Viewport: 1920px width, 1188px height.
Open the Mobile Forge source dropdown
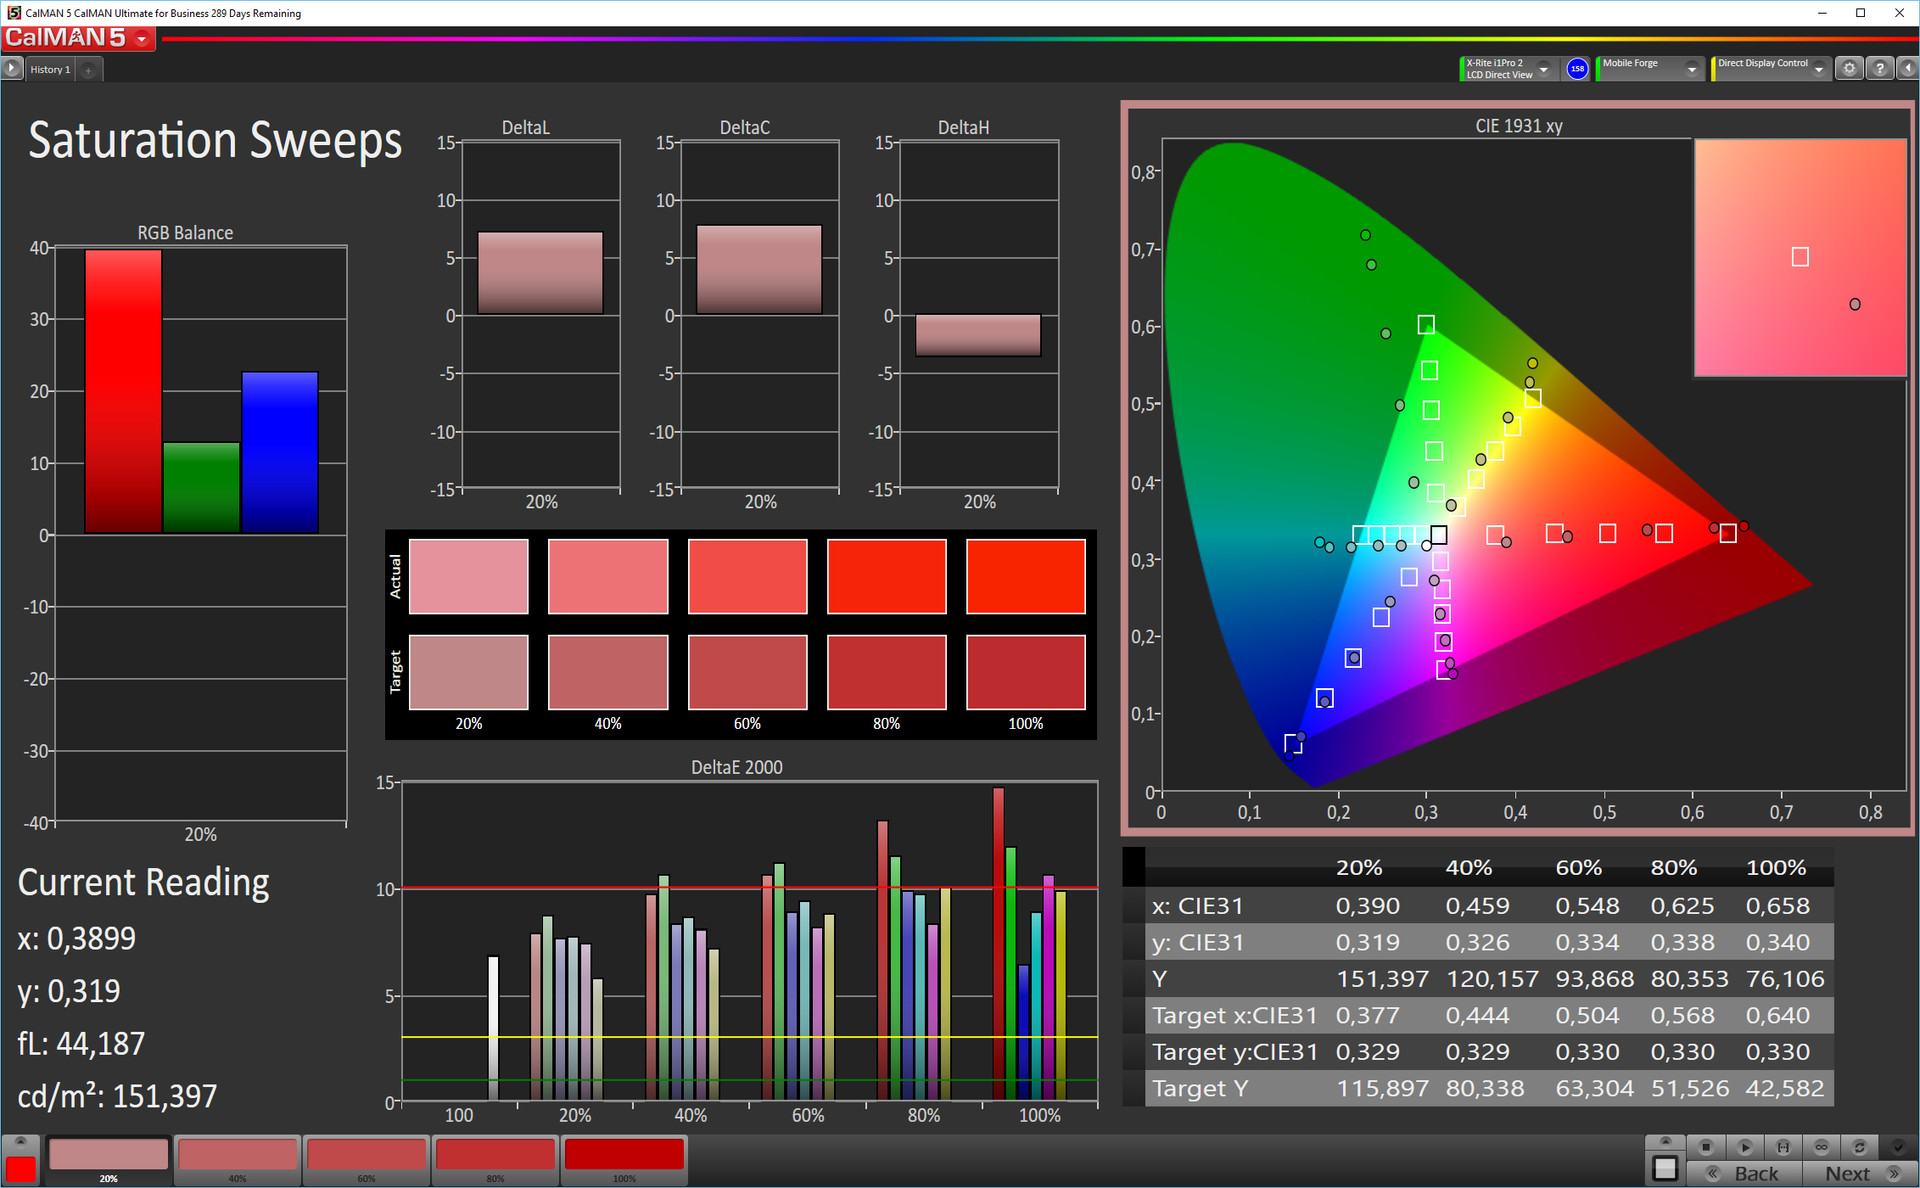(1691, 68)
